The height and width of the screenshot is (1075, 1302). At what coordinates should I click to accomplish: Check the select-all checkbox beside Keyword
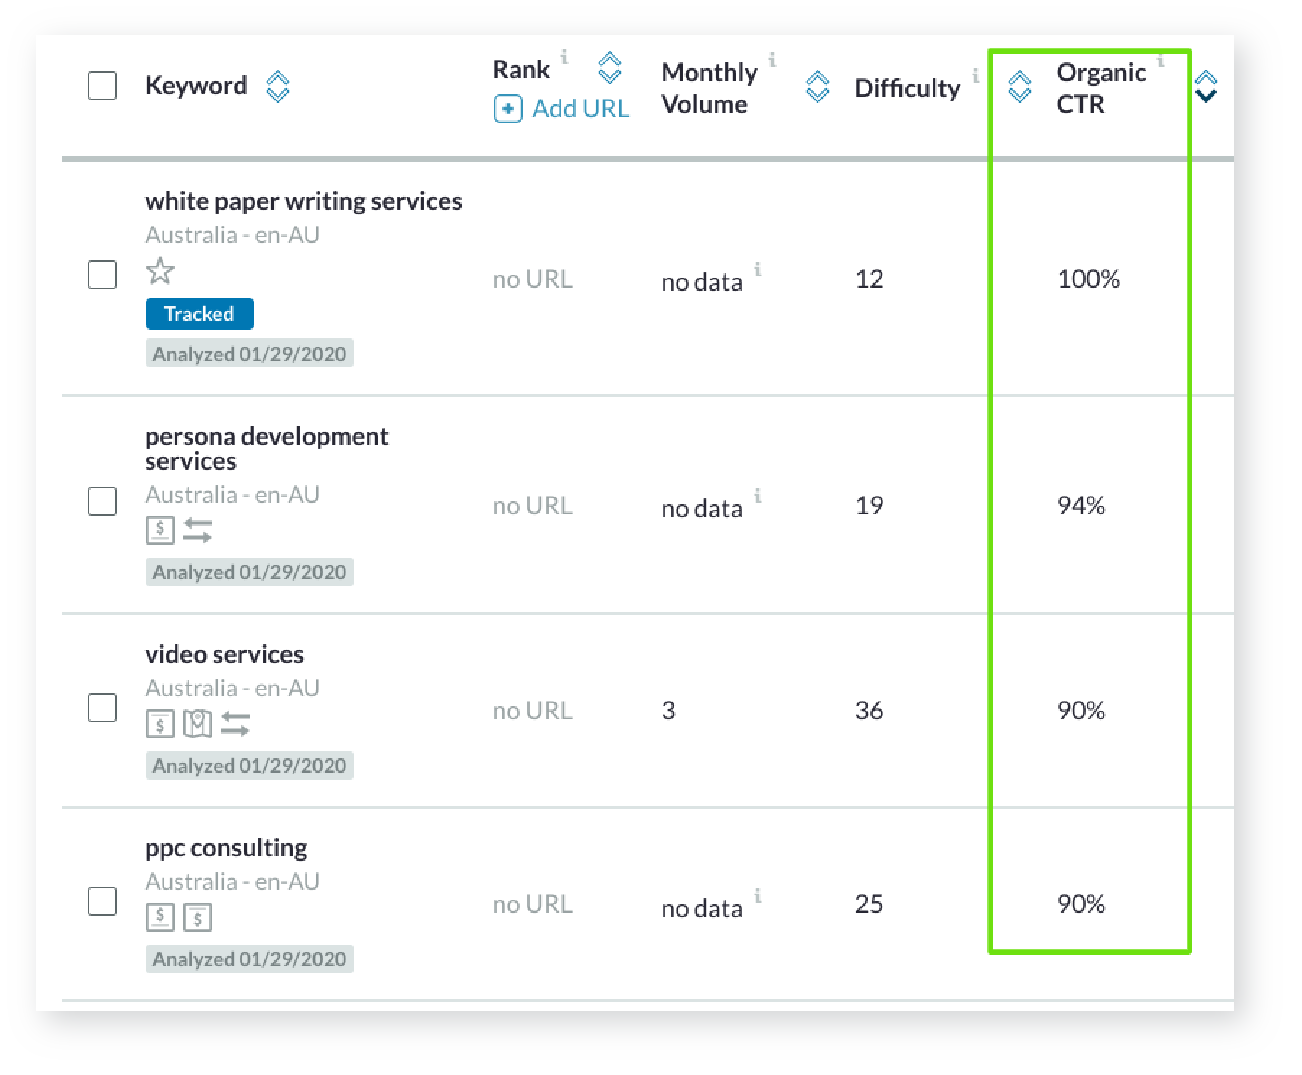[x=102, y=86]
